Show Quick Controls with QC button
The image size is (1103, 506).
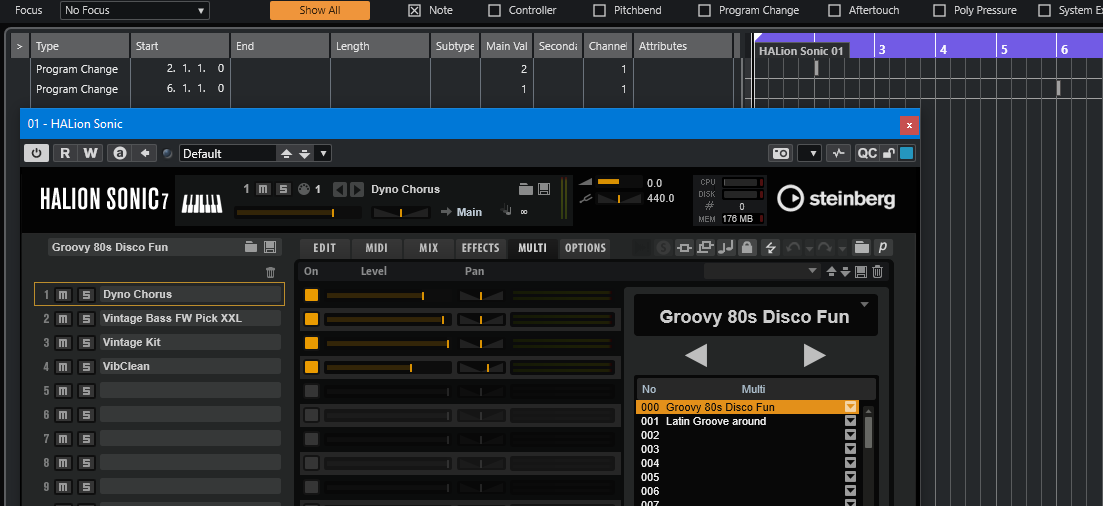click(867, 153)
